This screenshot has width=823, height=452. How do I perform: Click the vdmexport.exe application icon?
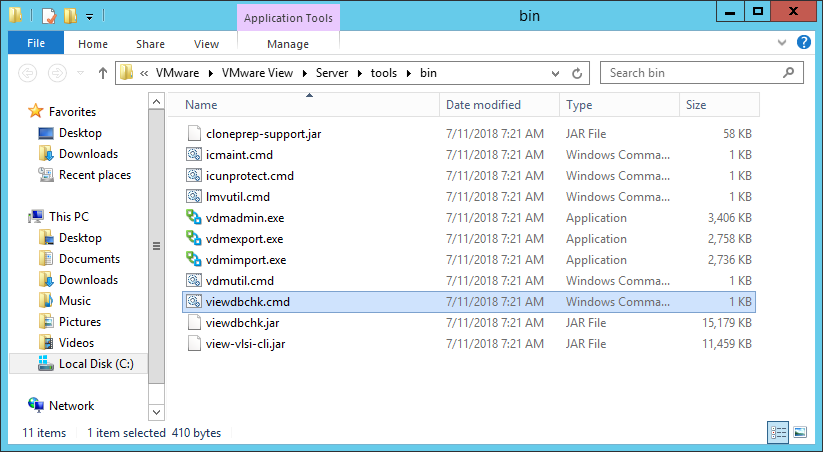pyautogui.click(x=194, y=238)
